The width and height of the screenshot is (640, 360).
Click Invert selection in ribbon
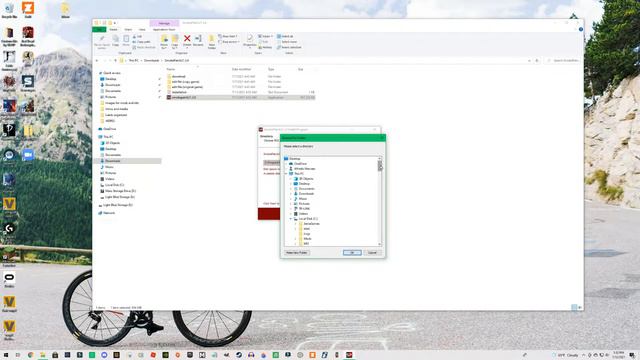pyautogui.click(x=289, y=47)
